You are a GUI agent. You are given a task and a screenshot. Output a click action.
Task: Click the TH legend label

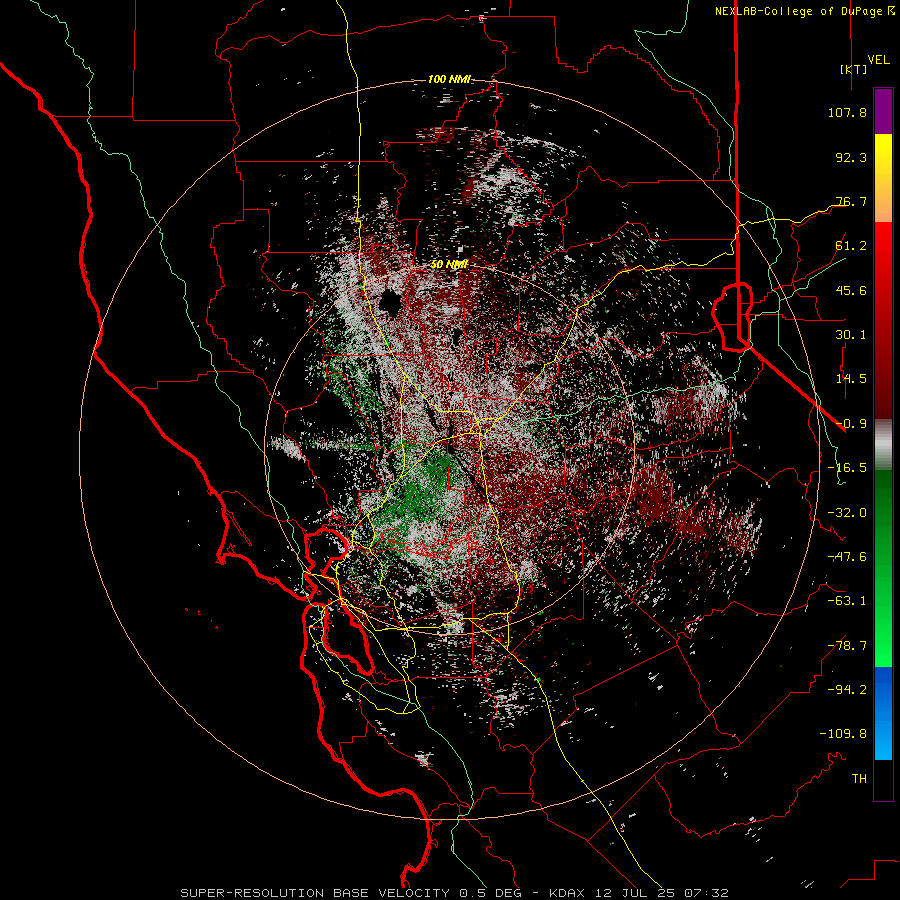(x=859, y=779)
